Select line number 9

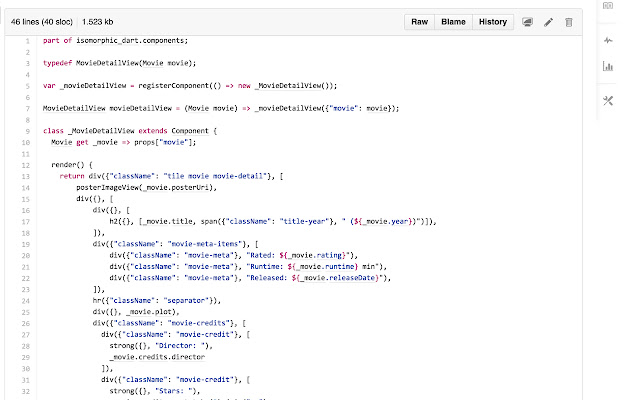pyautogui.click(x=28, y=131)
